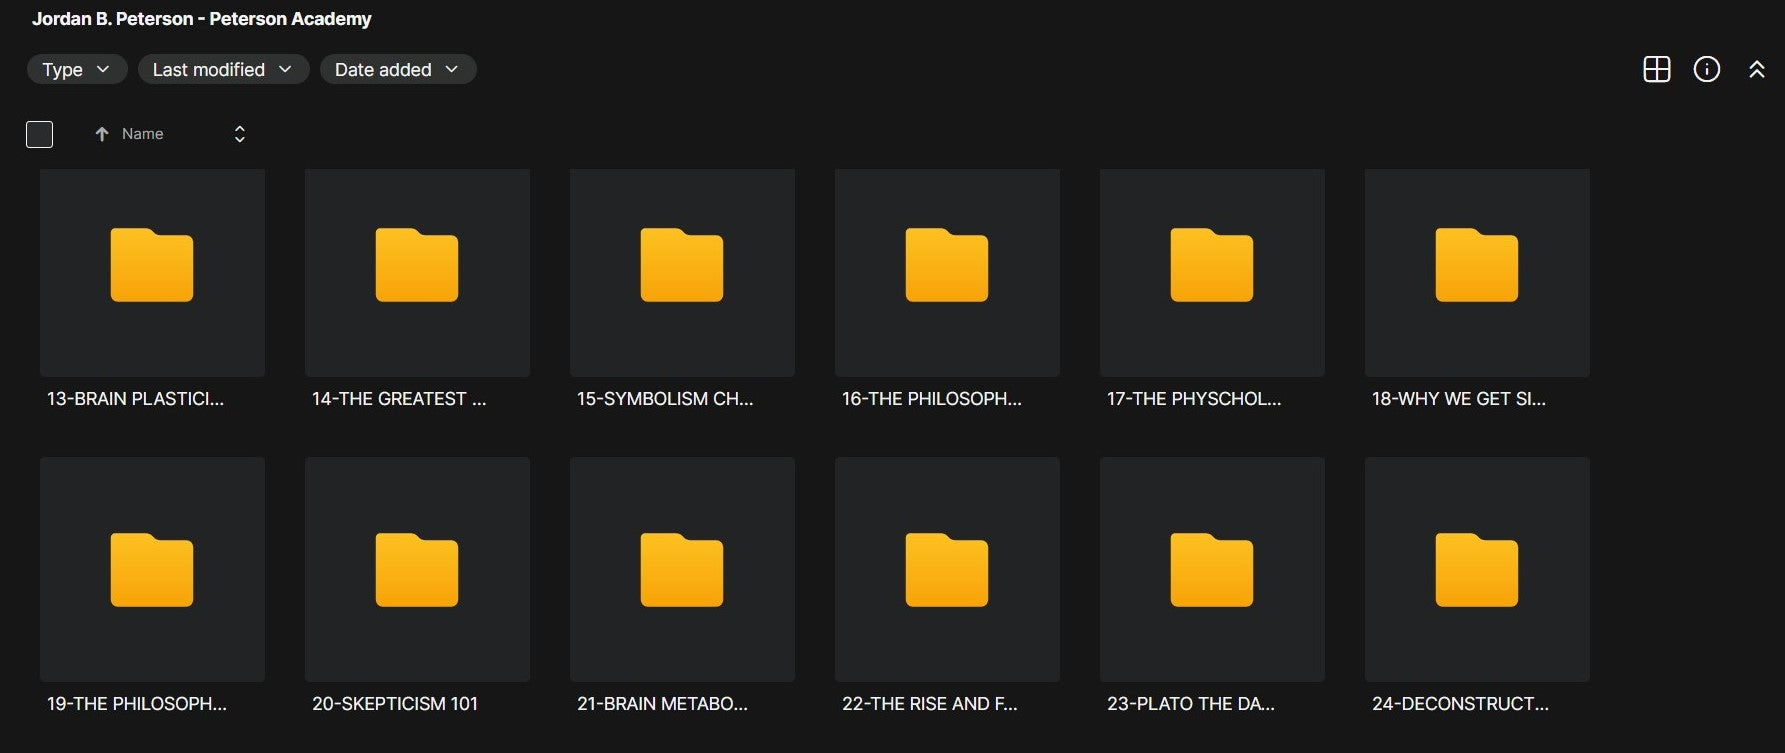Open folder icon for 13-BRAIN PLASTICI...
The width and height of the screenshot is (1785, 753).
(152, 265)
